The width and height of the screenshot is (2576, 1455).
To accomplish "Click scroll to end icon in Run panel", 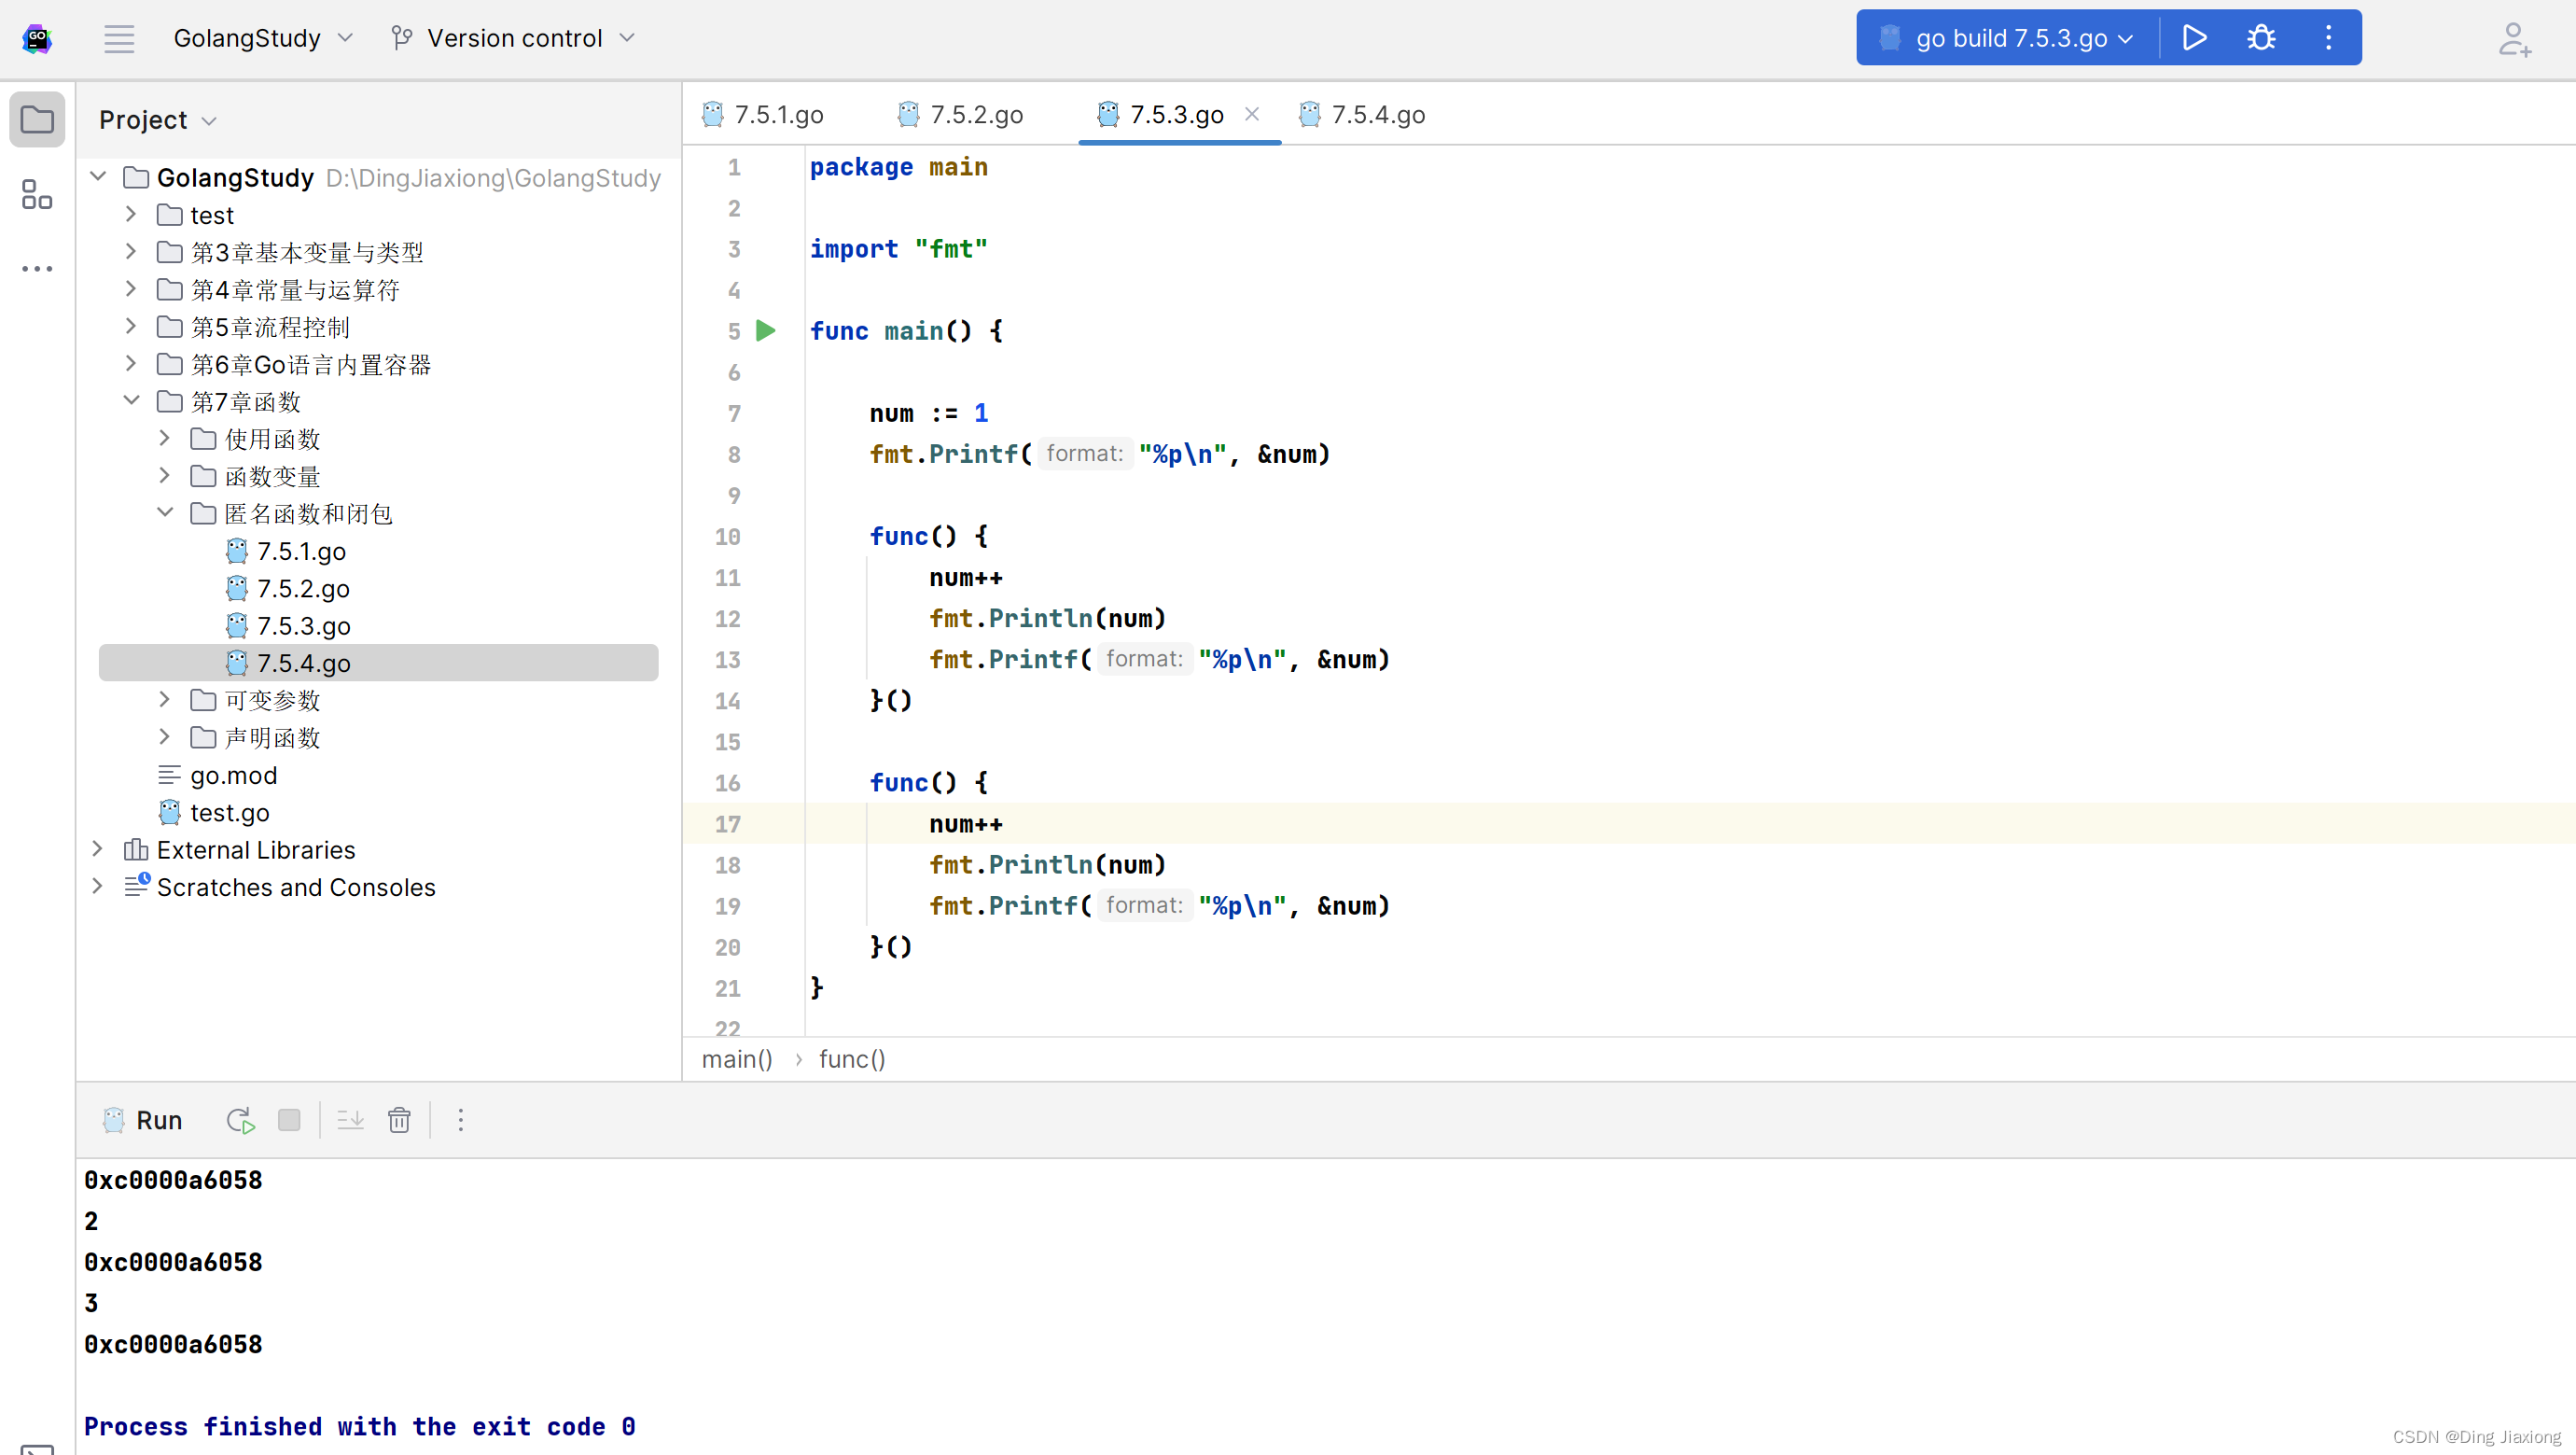I will click(350, 1120).
